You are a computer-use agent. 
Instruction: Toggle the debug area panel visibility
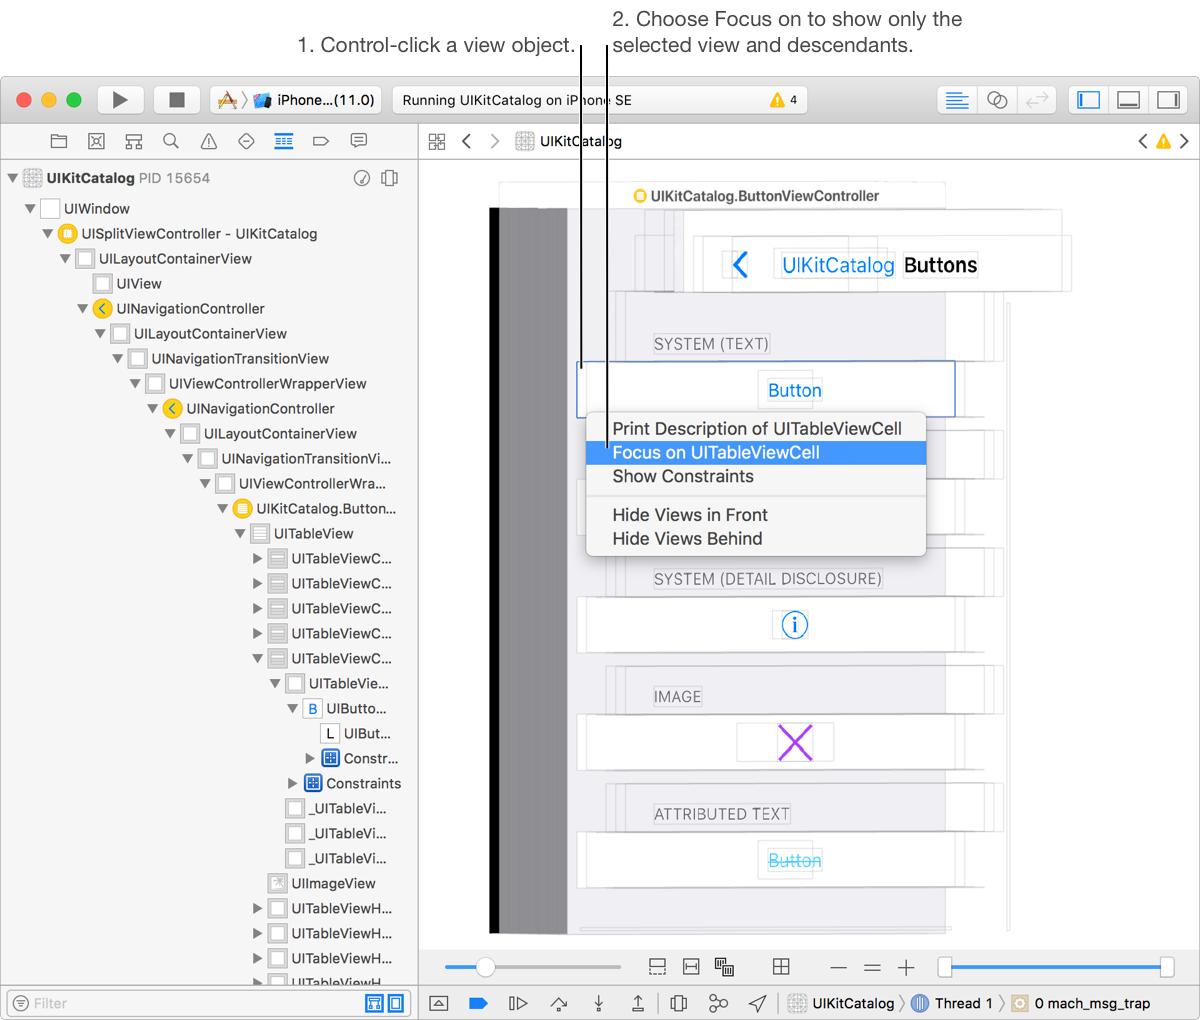tap(1128, 100)
